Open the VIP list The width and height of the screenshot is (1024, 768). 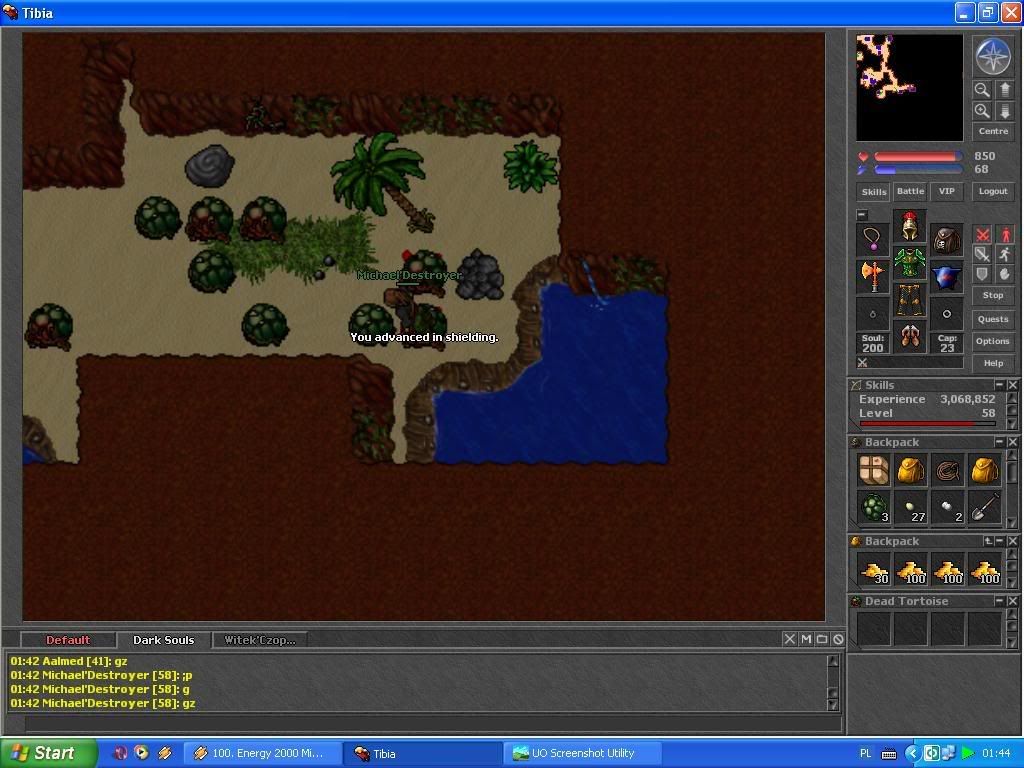(947, 191)
